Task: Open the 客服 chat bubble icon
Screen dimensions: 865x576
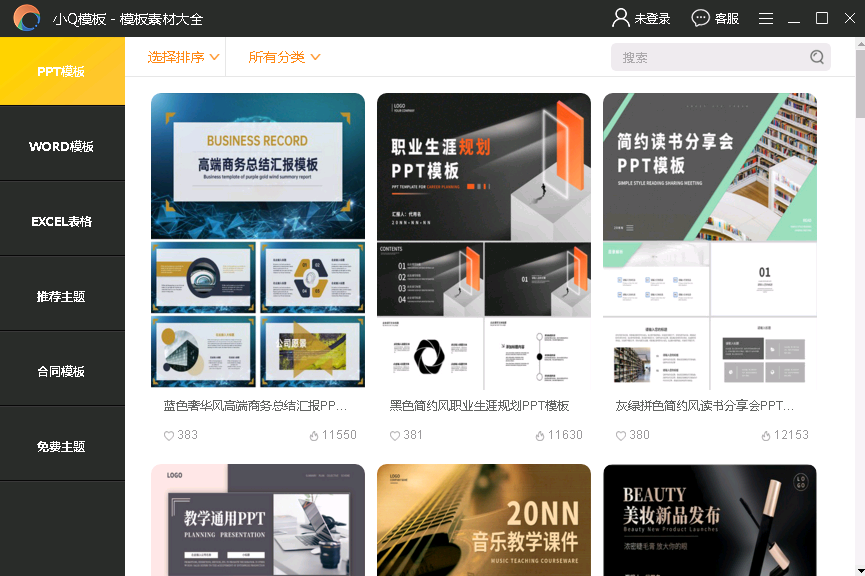Action: (x=700, y=18)
